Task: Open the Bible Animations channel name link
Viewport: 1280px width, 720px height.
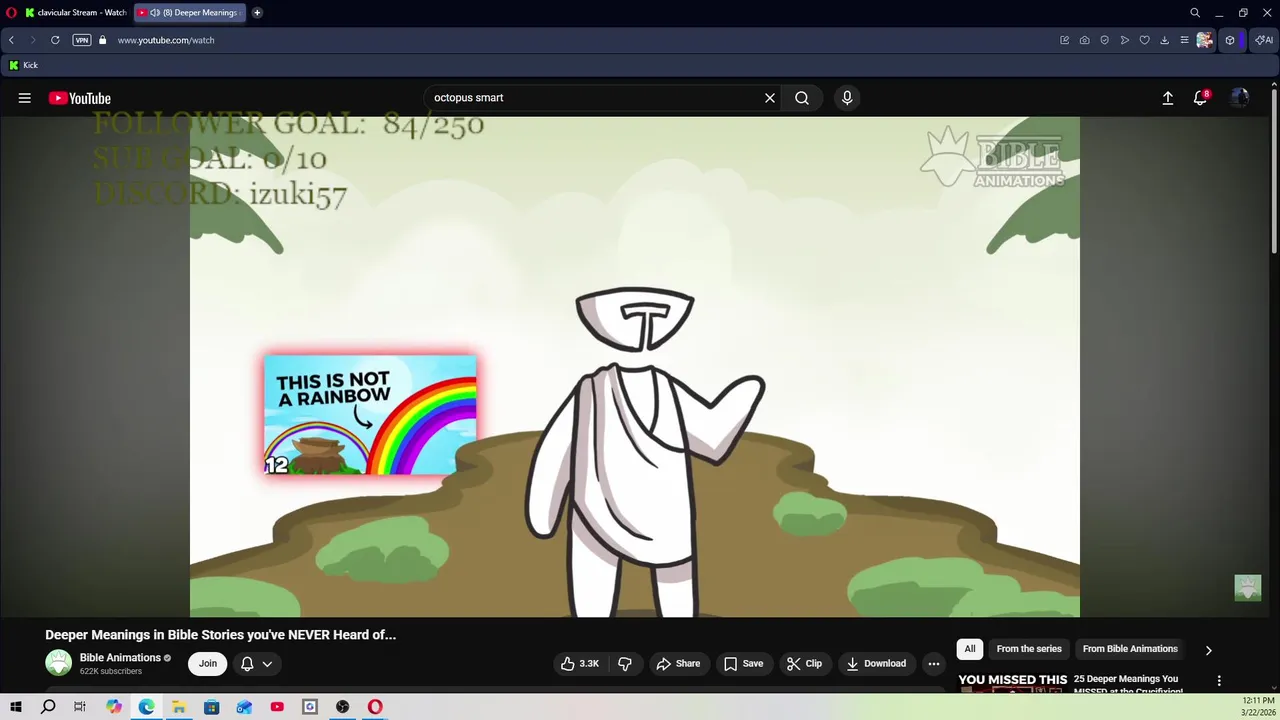Action: (x=120, y=657)
